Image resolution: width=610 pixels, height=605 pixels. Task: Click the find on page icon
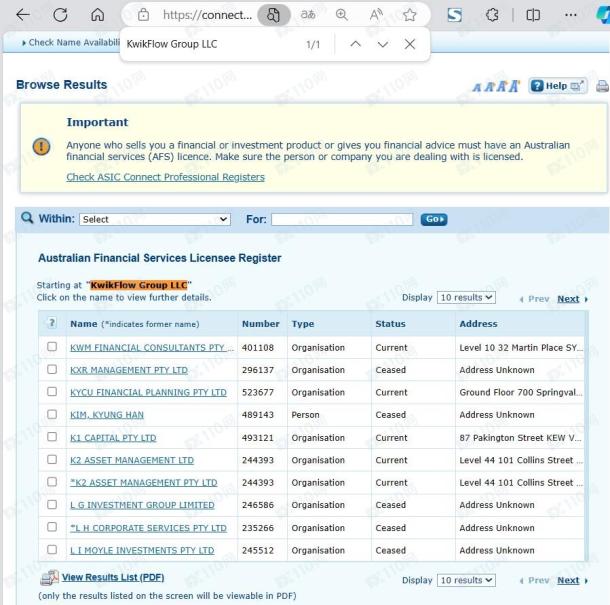(x=273, y=15)
